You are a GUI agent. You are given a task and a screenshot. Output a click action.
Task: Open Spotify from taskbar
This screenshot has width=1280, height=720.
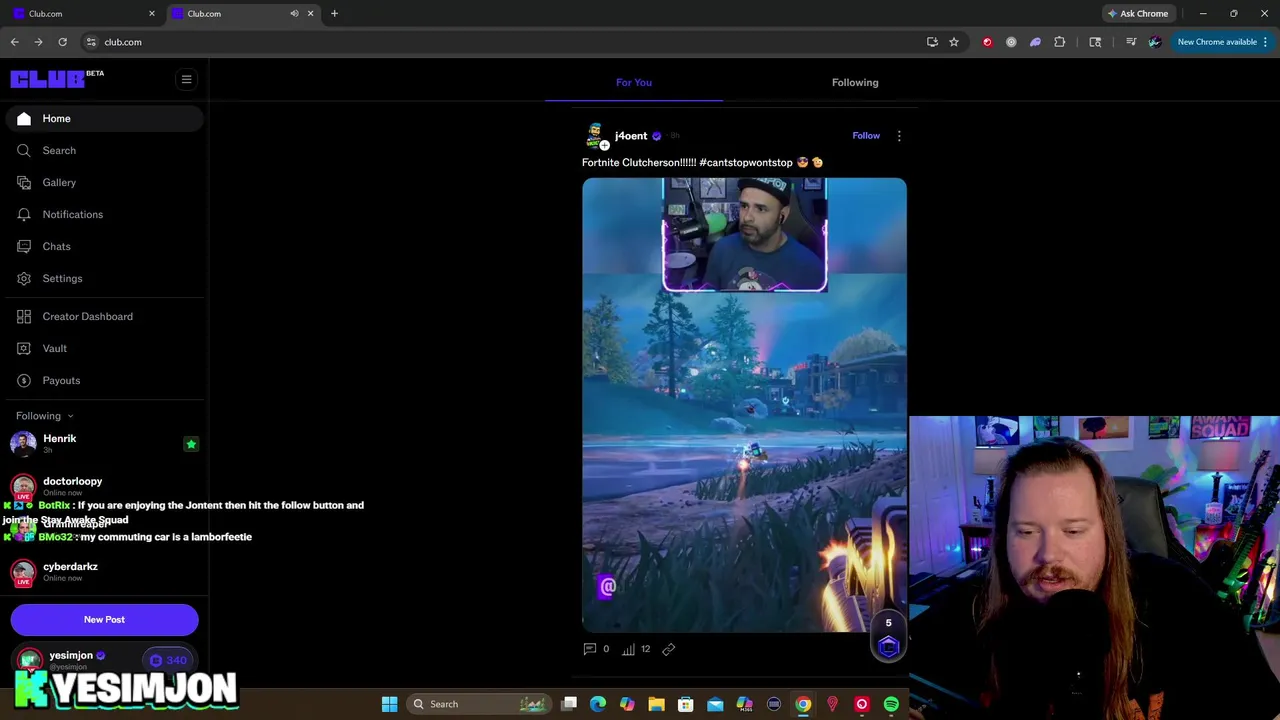[x=891, y=704]
